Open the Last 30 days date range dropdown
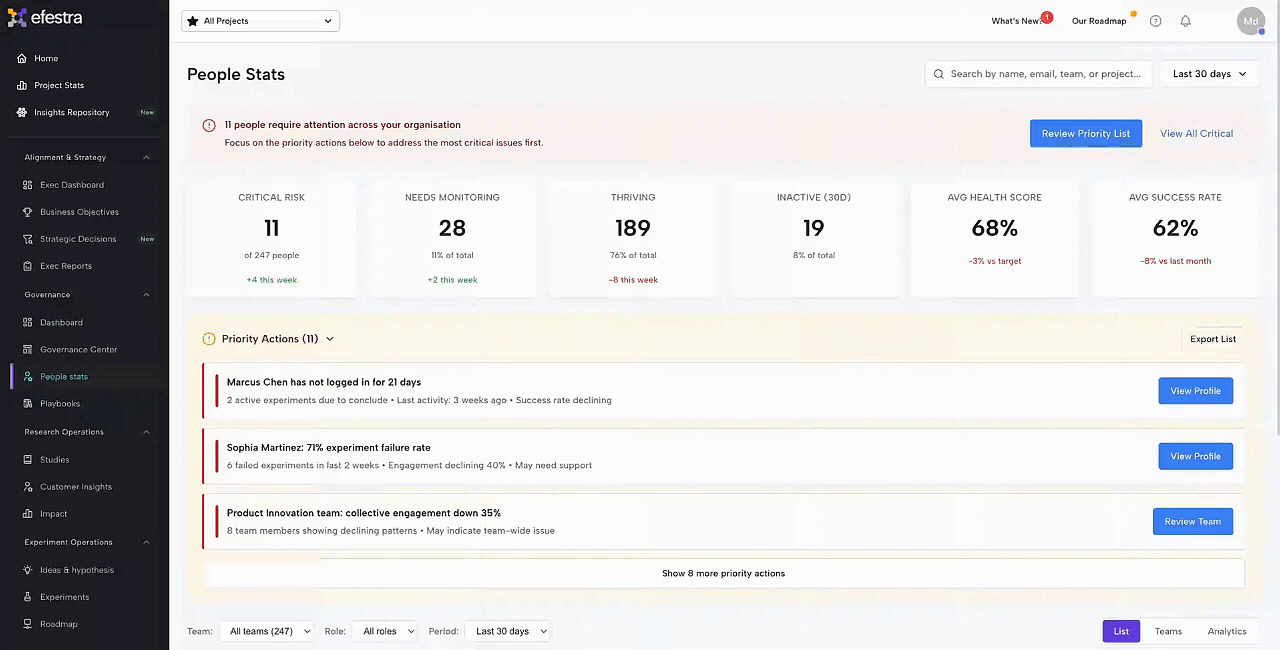The width and height of the screenshot is (1280, 650). tap(1209, 74)
